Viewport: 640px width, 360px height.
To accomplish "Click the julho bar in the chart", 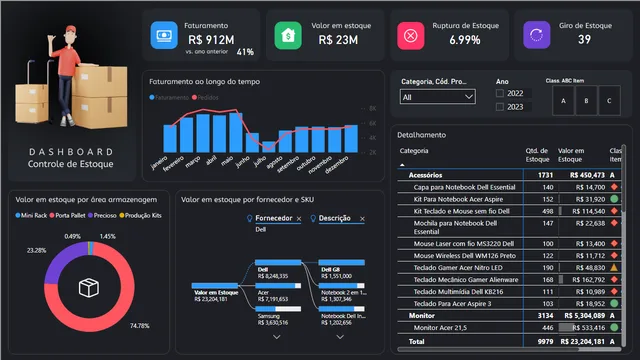I will [x=269, y=147].
